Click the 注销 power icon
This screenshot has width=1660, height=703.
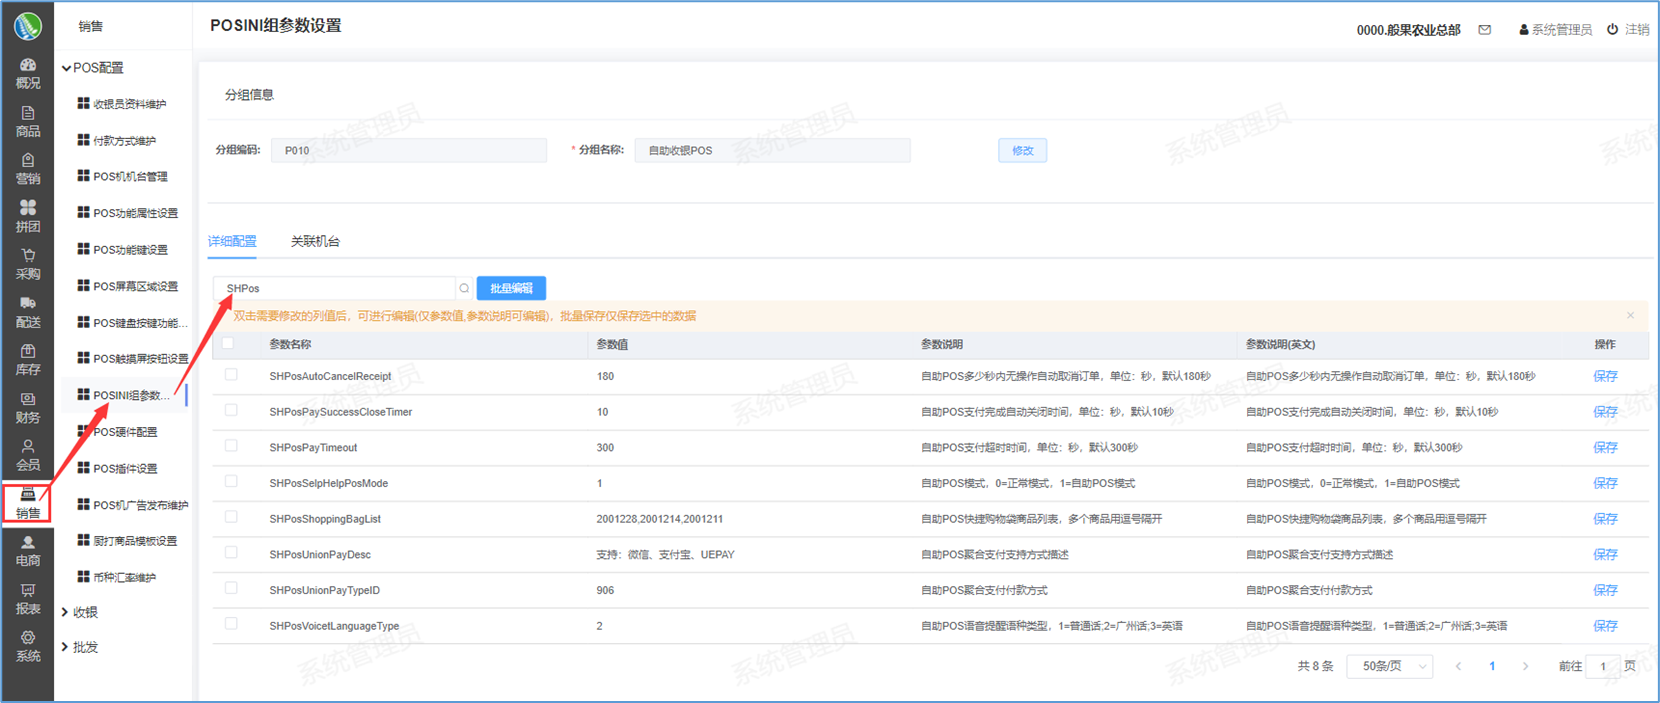tap(1612, 30)
